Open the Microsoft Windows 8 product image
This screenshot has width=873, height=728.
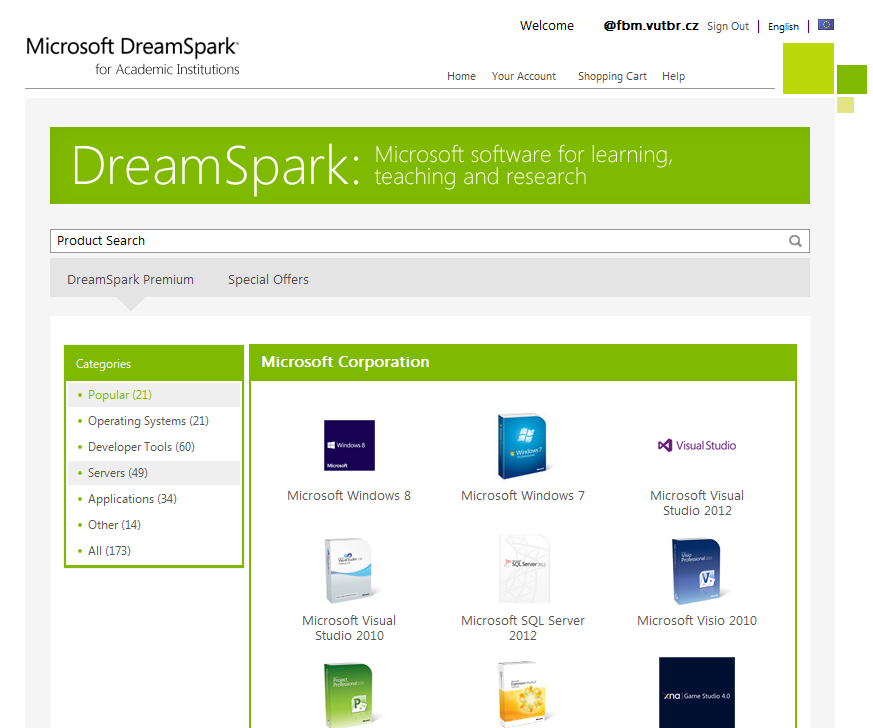349,445
